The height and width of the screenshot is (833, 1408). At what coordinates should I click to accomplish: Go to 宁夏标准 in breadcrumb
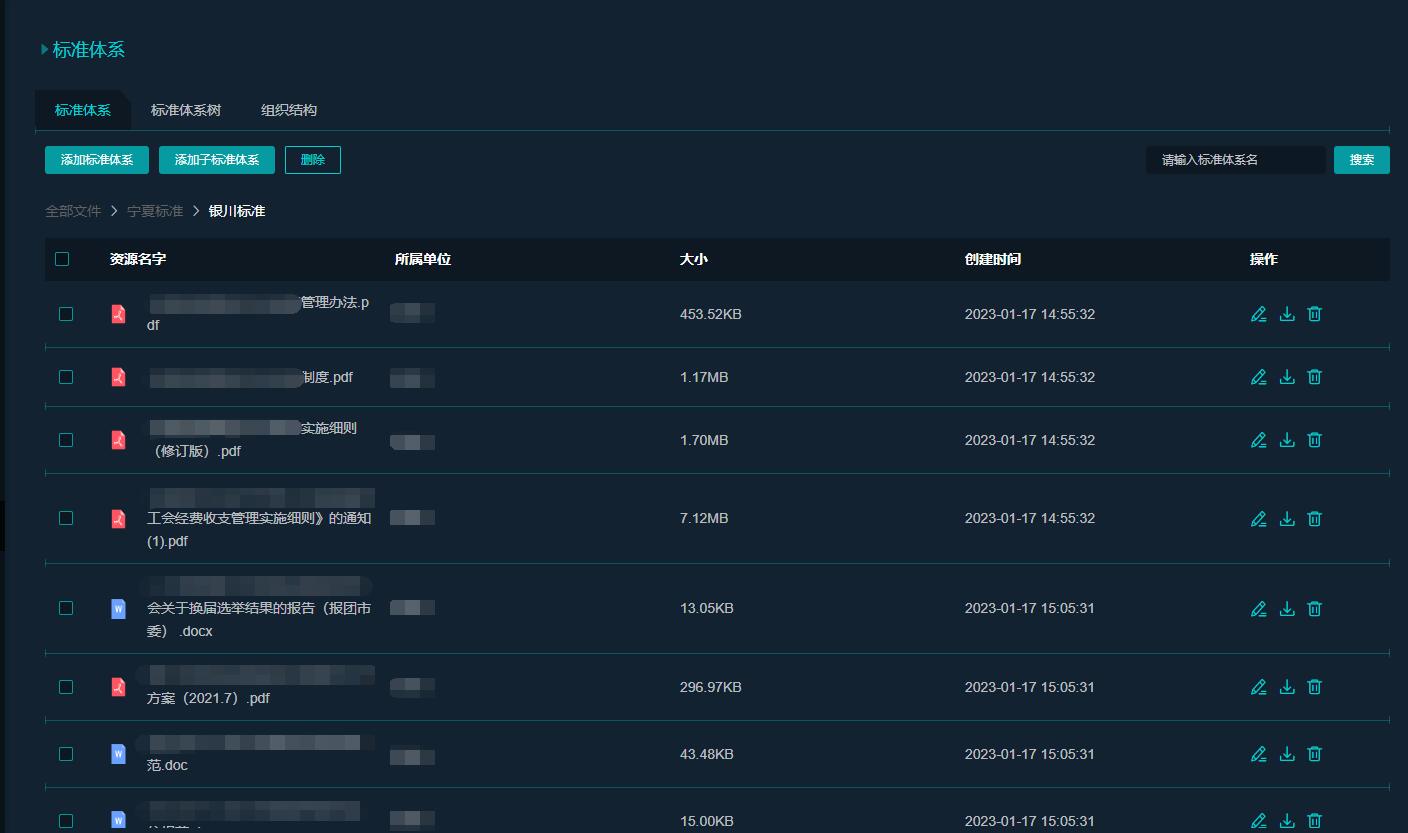[x=155, y=211]
